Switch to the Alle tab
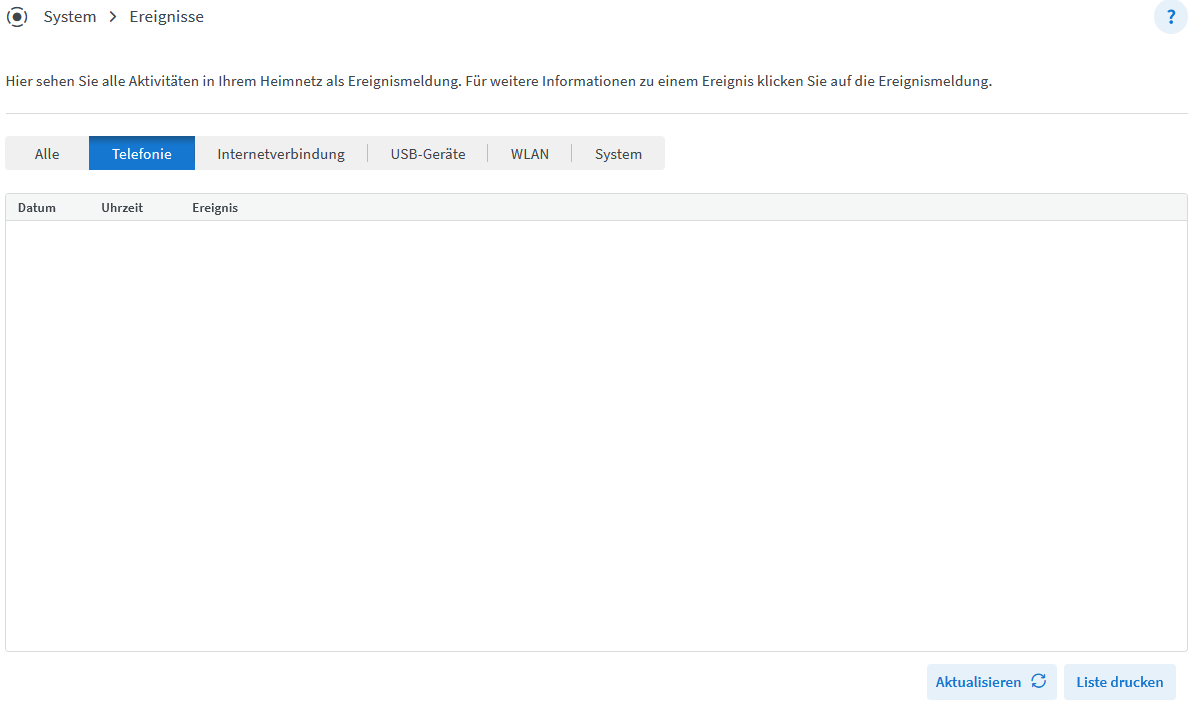This screenshot has width=1194, height=706. [x=47, y=154]
